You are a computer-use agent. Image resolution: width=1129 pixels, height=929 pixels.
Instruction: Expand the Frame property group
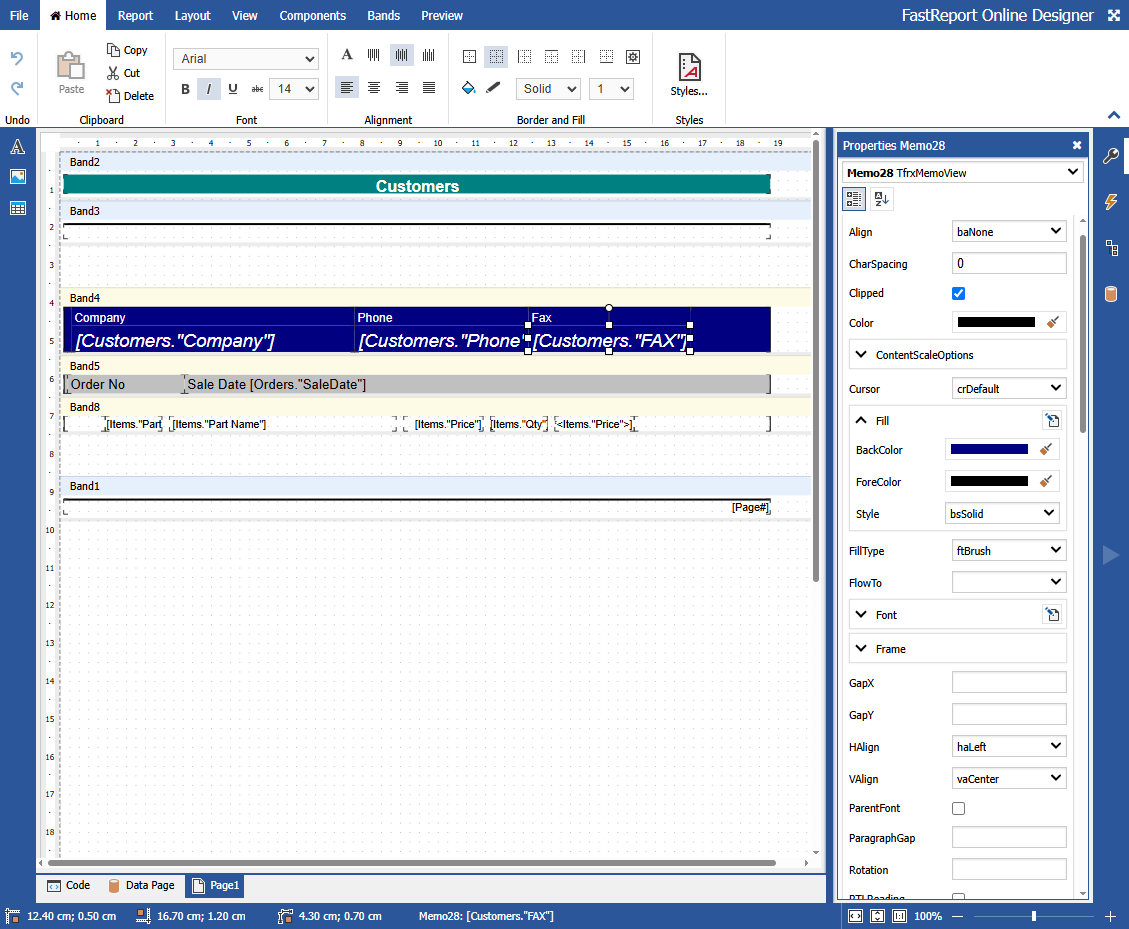862,649
